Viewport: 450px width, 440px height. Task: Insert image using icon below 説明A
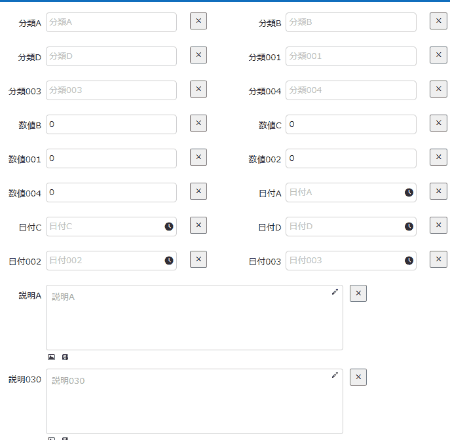click(51, 357)
